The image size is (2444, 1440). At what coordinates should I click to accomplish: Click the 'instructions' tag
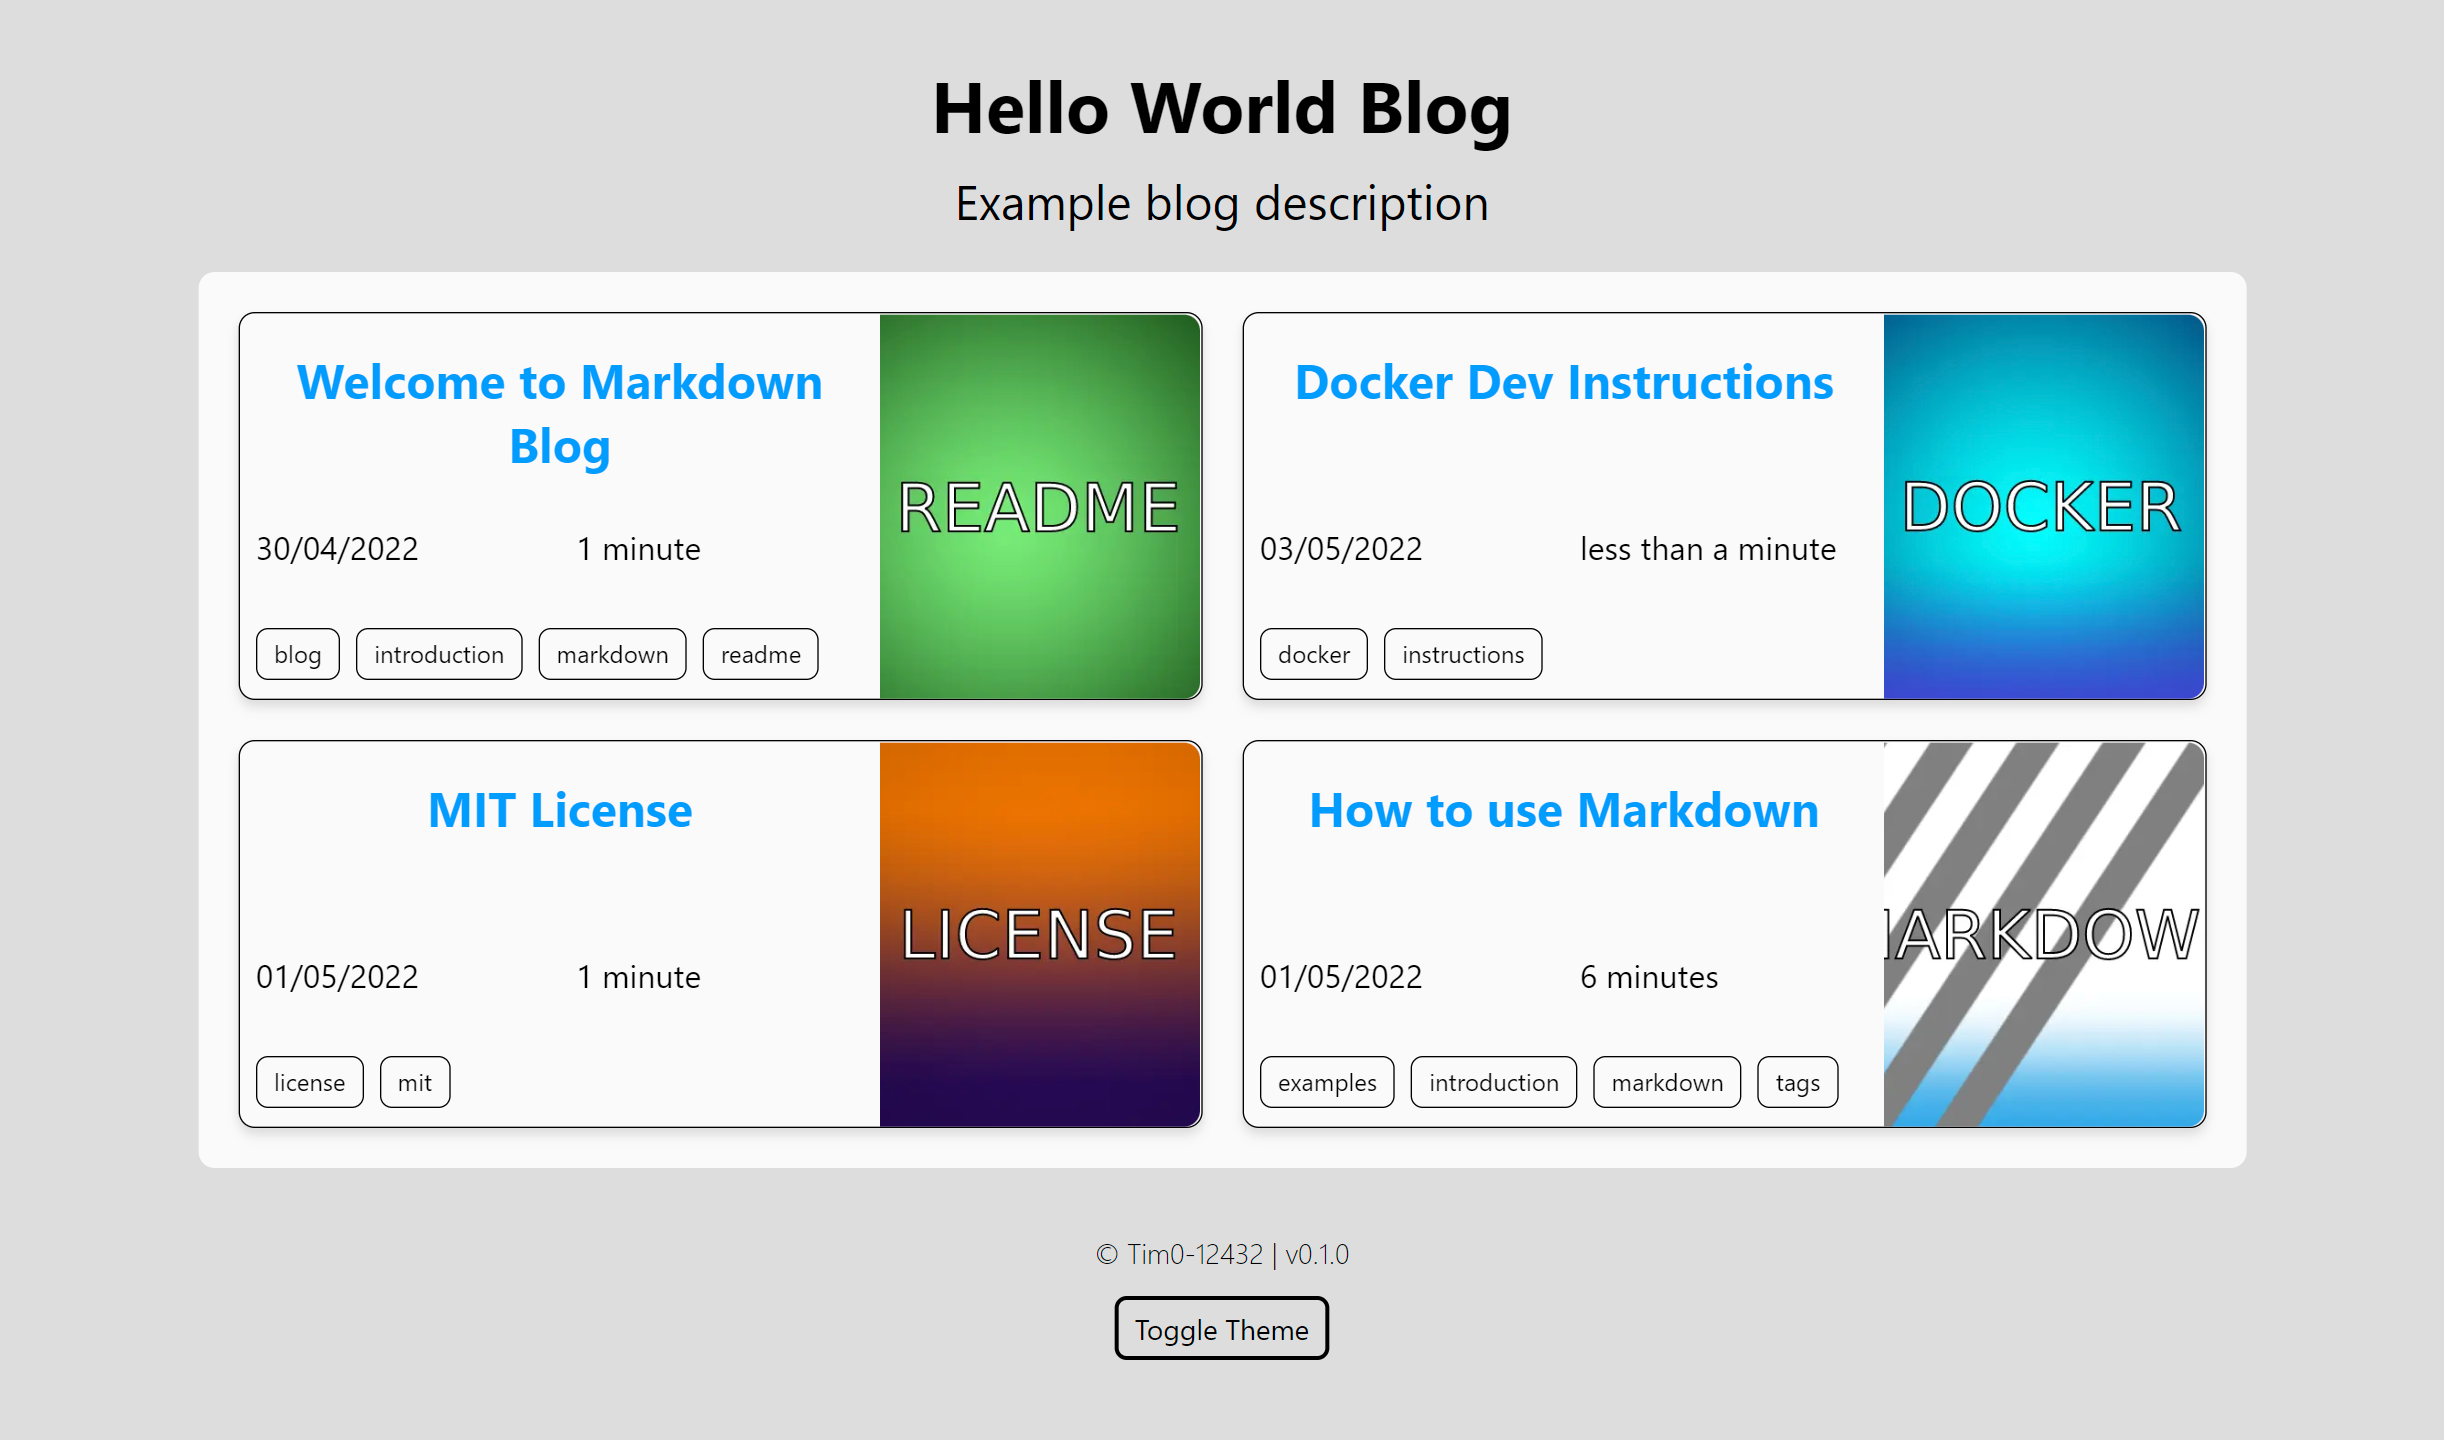[1462, 655]
